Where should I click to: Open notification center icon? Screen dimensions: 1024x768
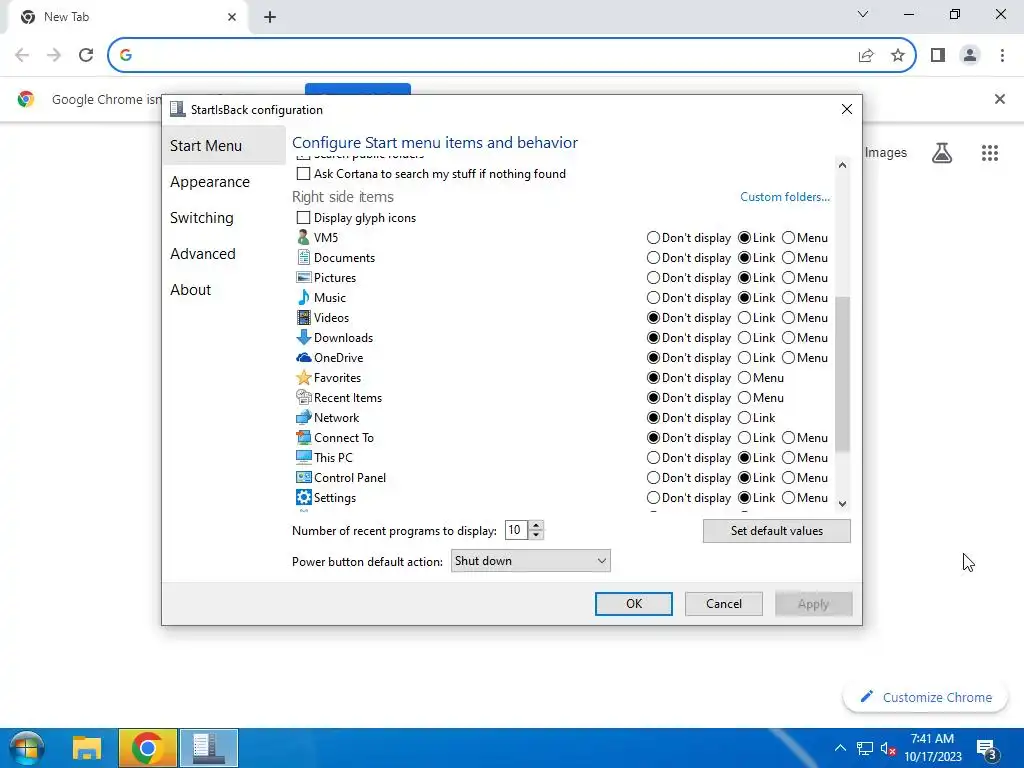click(x=985, y=748)
